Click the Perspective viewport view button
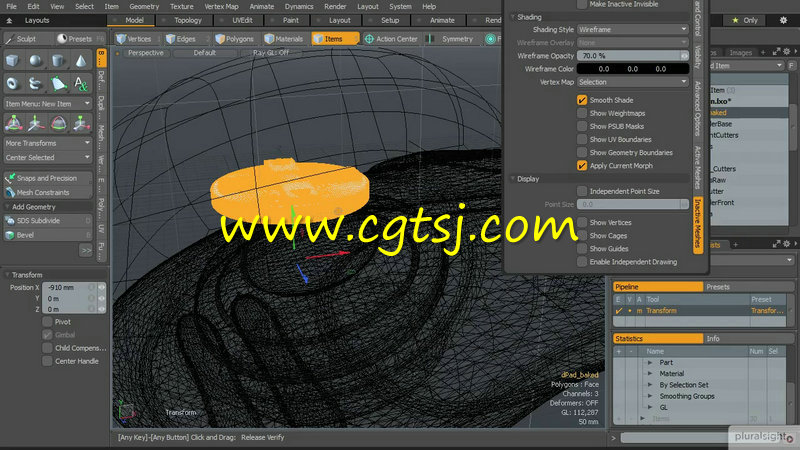Viewport: 800px width, 450px height. pos(145,53)
